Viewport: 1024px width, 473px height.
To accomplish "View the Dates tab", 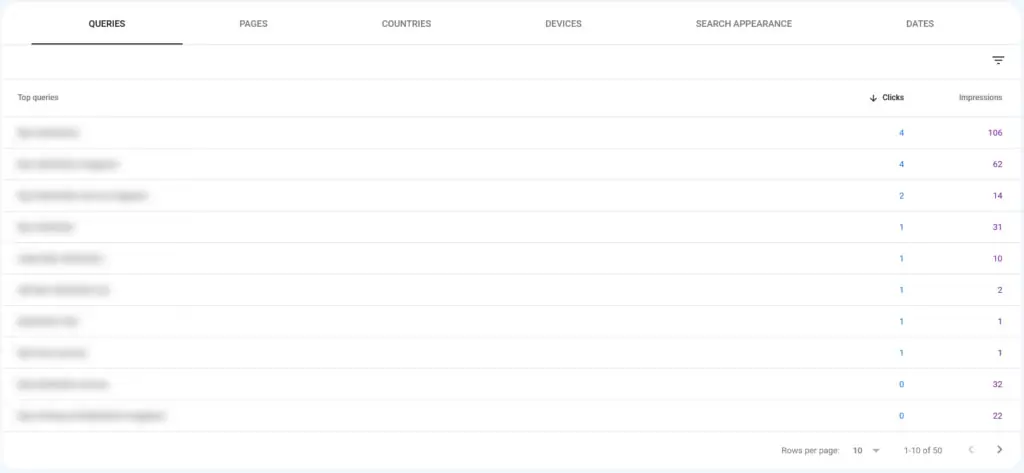I will 919,24.
